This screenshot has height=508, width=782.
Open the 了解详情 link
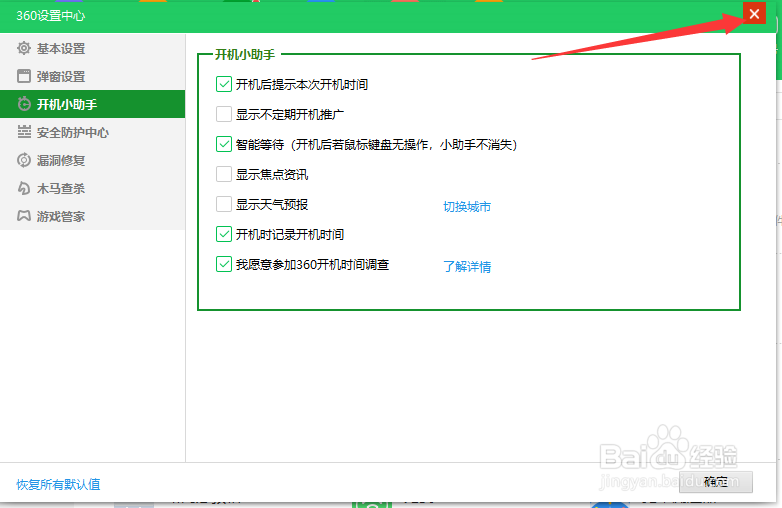click(467, 266)
